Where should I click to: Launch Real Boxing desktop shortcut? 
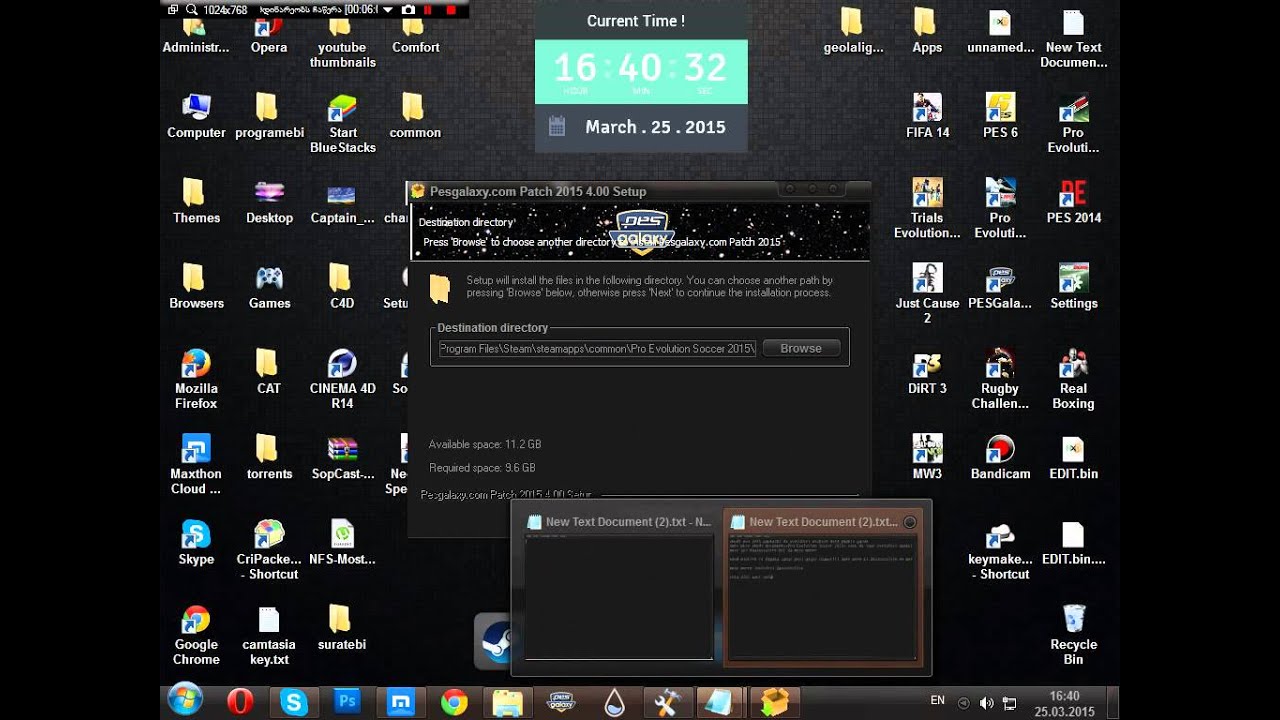coord(1073,380)
